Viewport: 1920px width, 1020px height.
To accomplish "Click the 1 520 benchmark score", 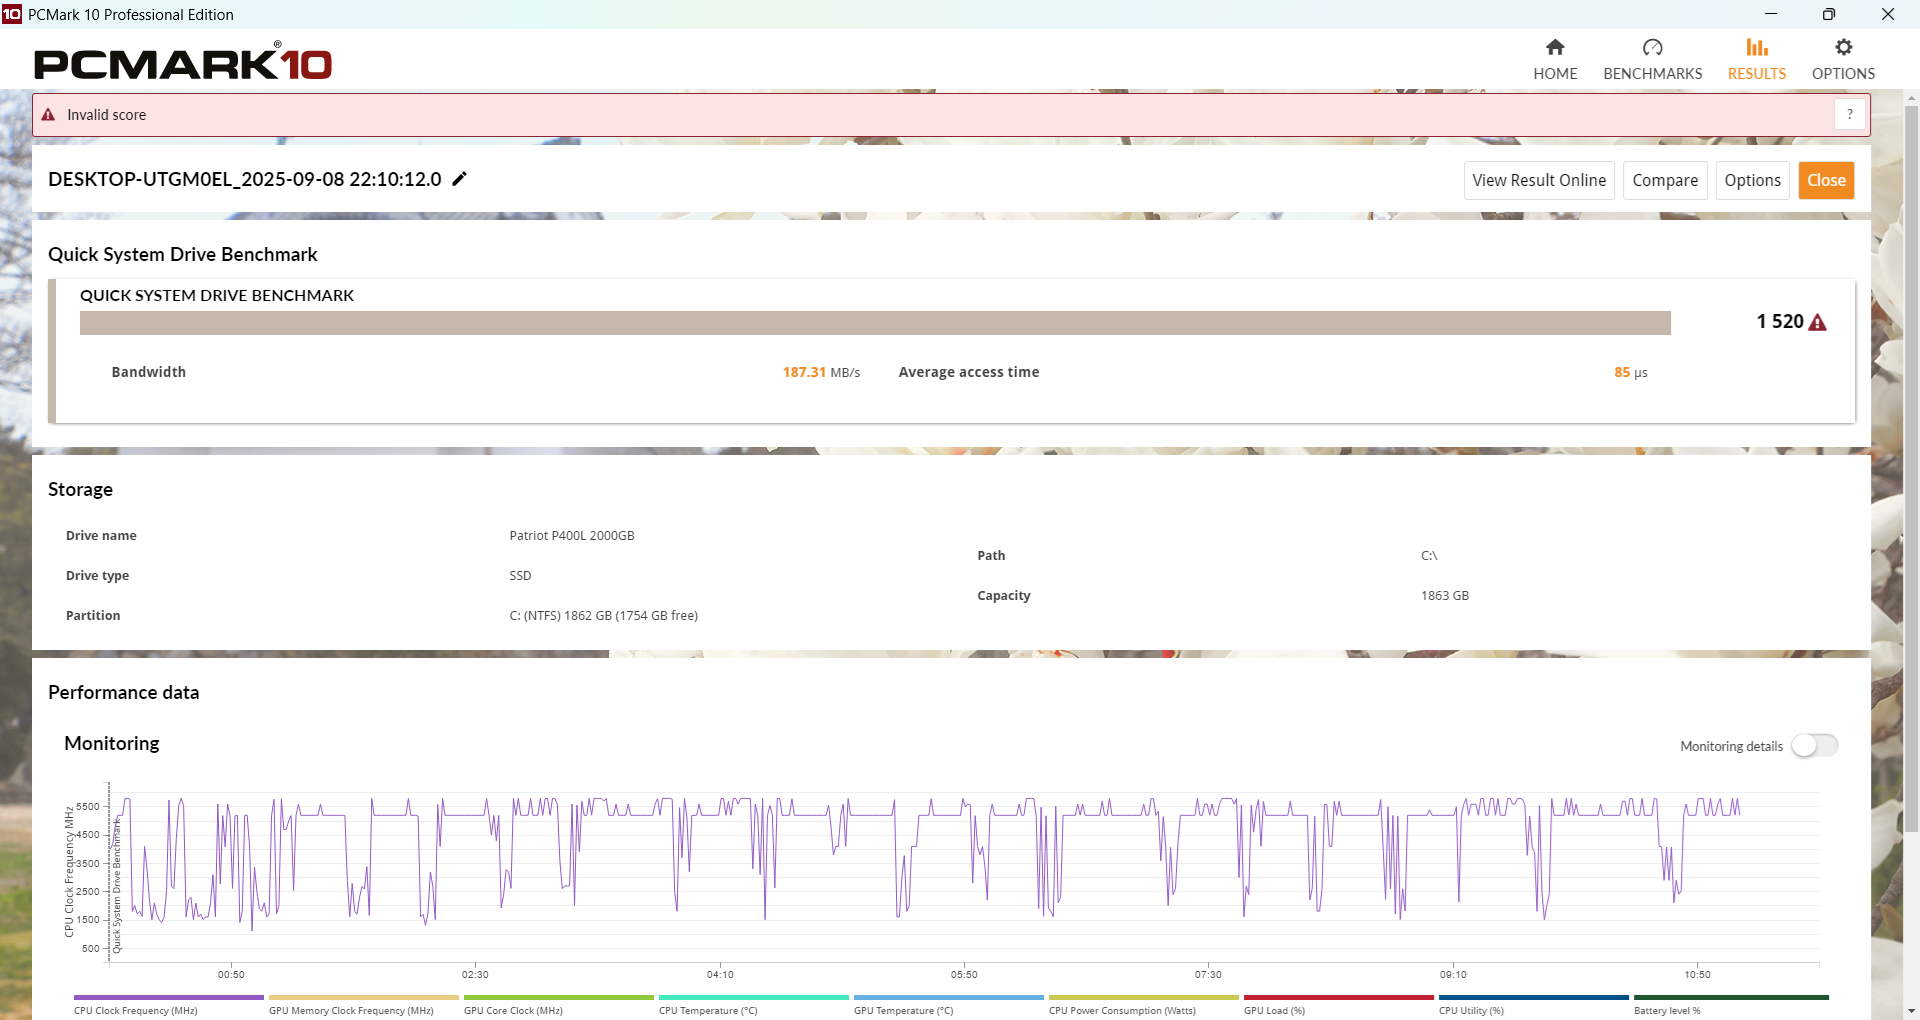I will pos(1780,321).
